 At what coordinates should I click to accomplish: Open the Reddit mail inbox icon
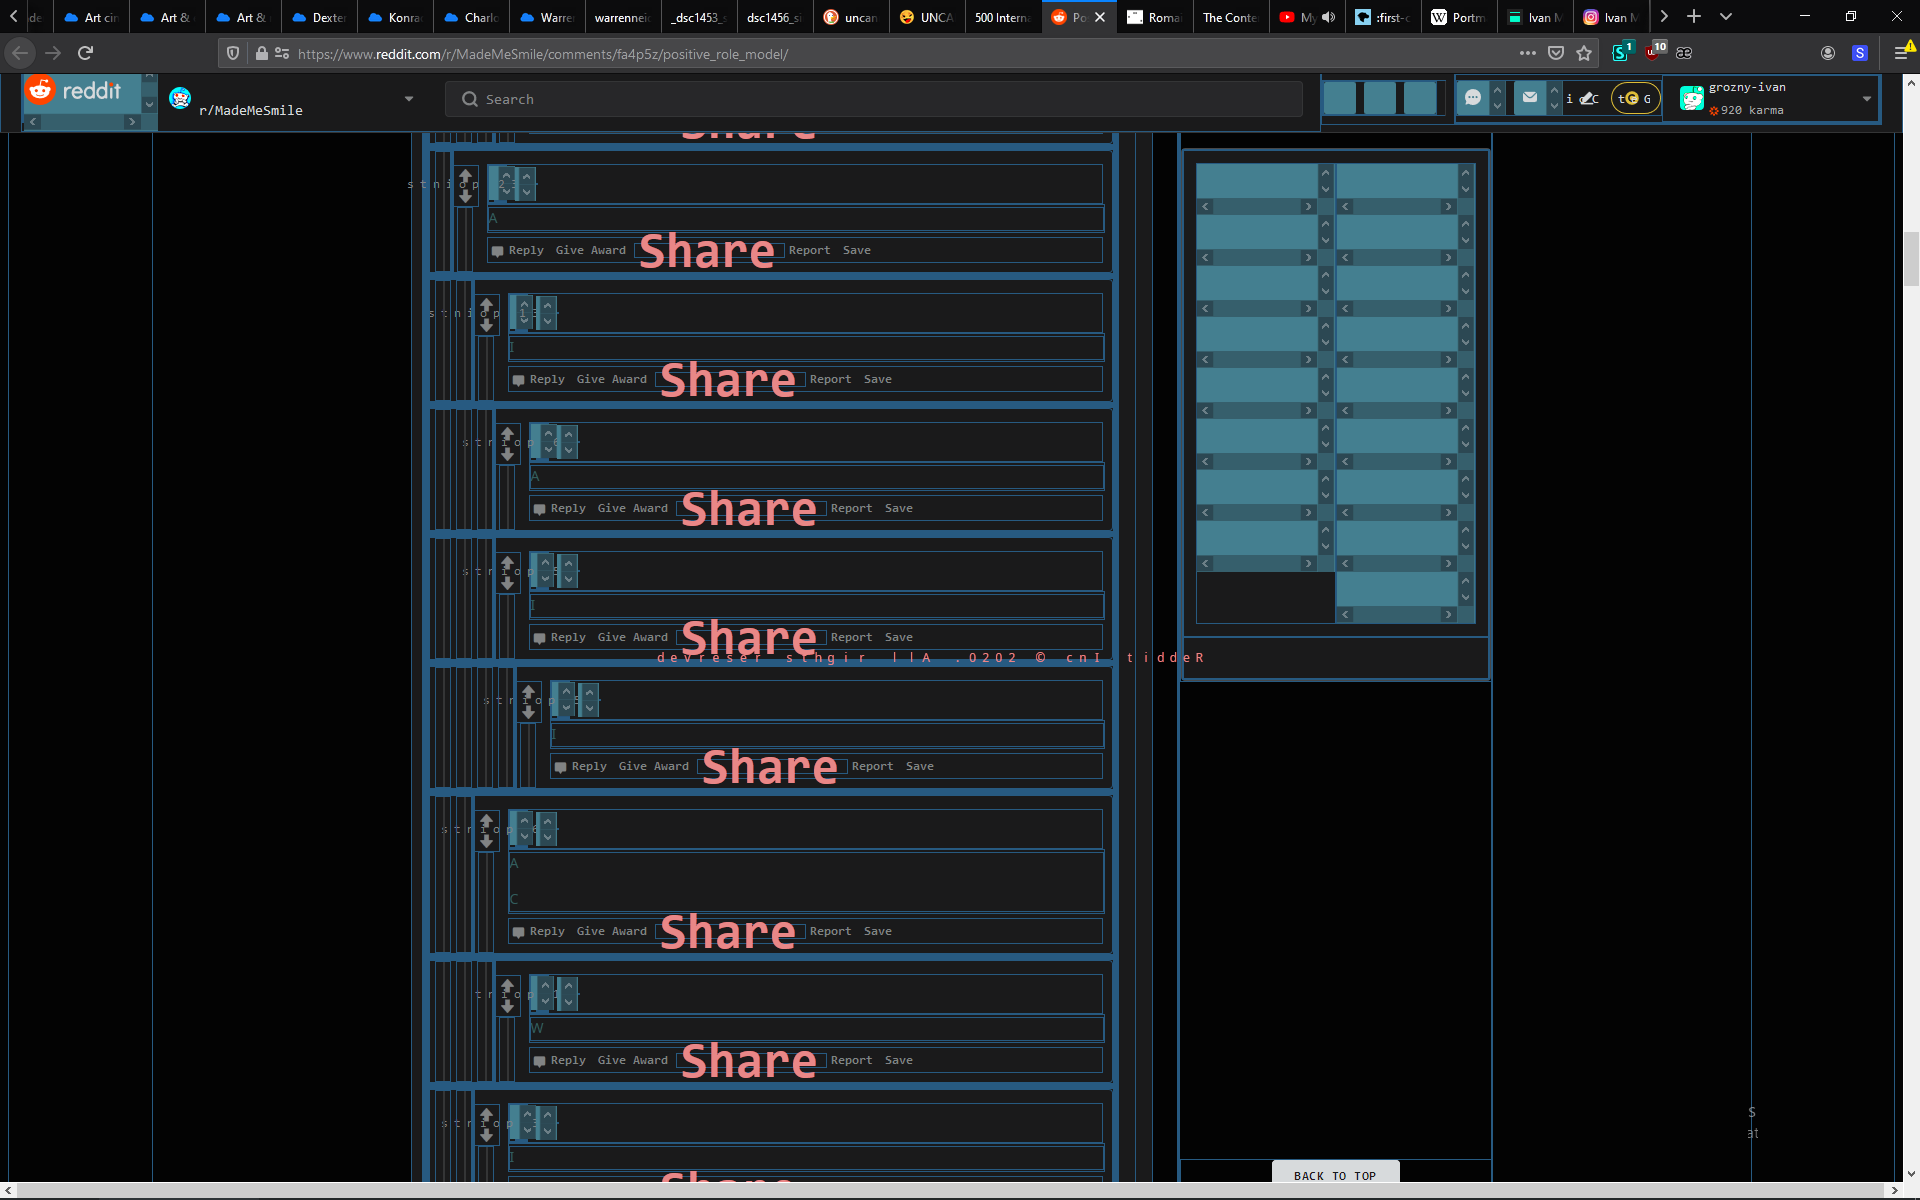point(1529,97)
